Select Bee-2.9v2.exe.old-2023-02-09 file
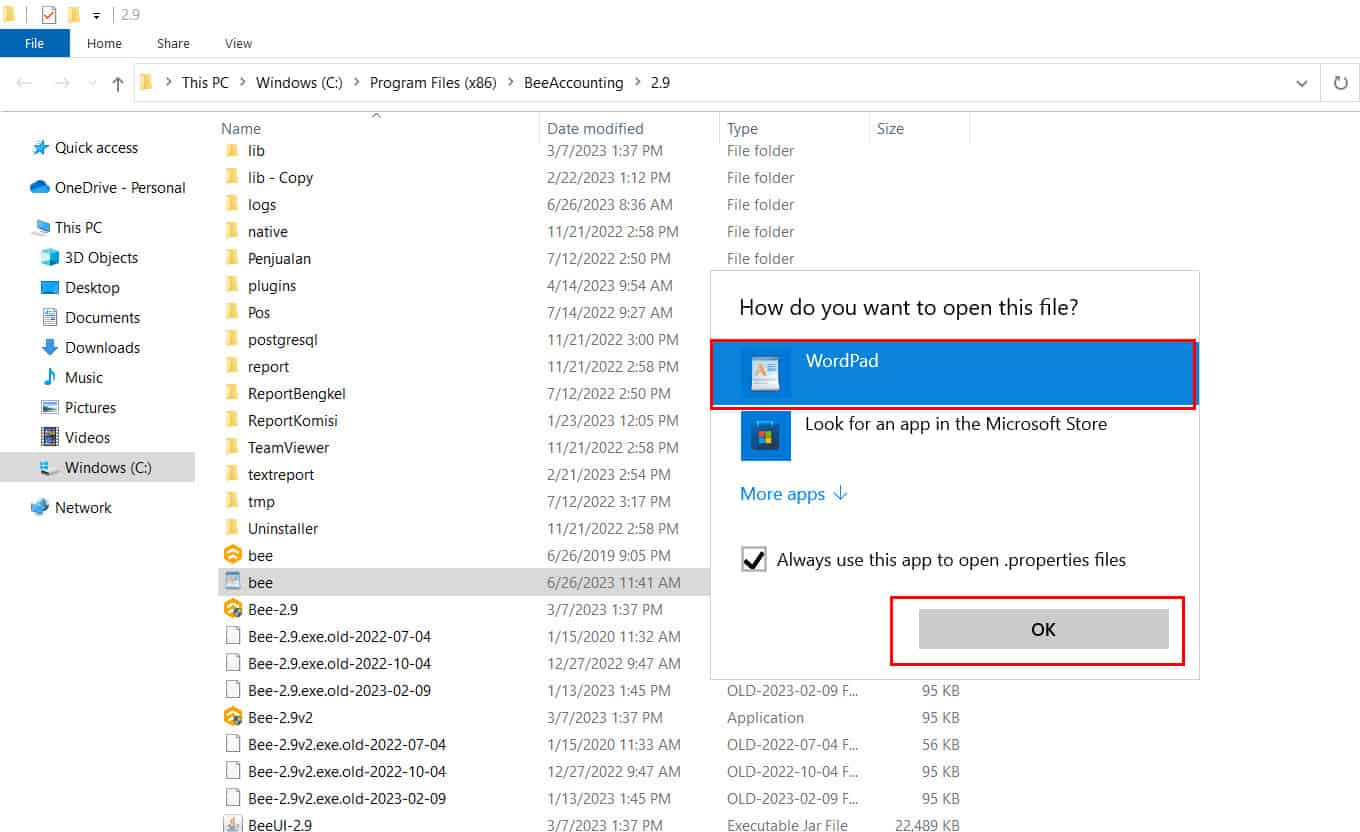Viewport: 1360px width, 832px height. click(x=347, y=799)
